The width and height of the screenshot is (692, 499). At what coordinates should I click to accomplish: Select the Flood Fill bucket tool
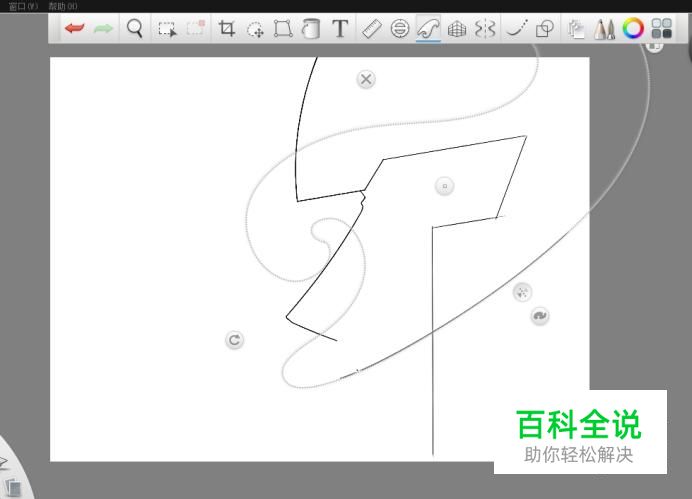[311, 29]
